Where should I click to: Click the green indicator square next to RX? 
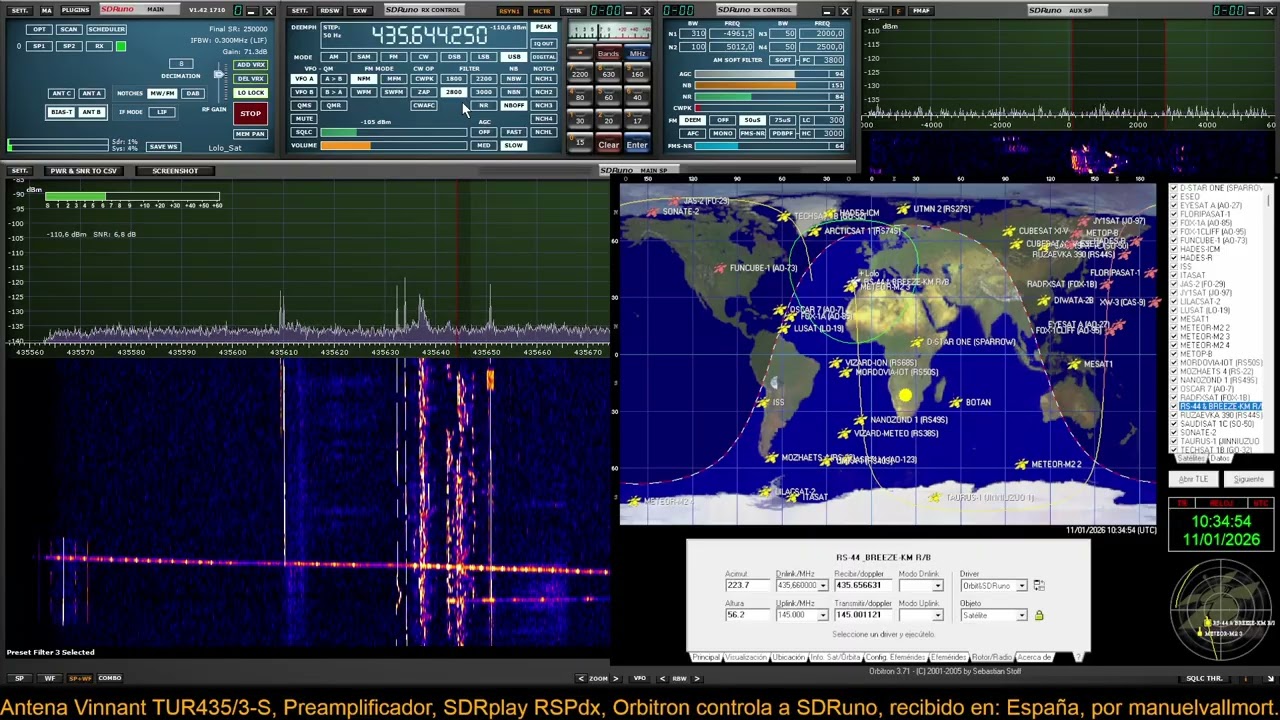[121, 46]
